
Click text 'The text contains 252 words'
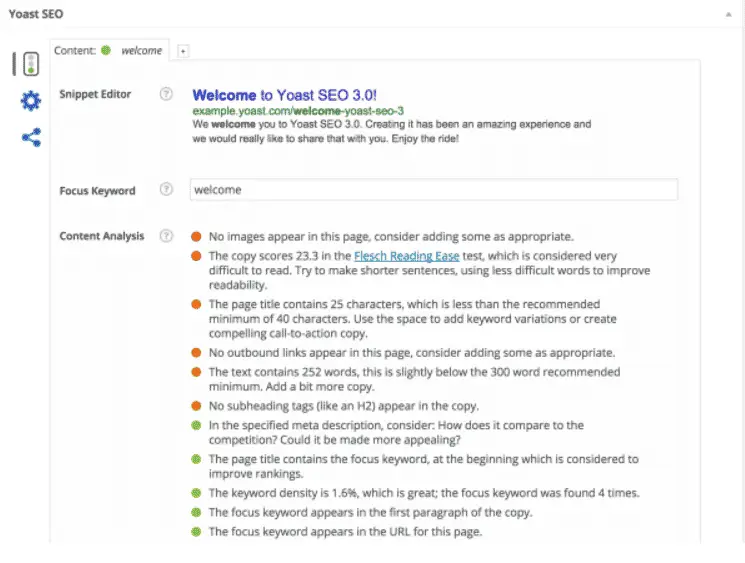pyautogui.click(x=284, y=372)
